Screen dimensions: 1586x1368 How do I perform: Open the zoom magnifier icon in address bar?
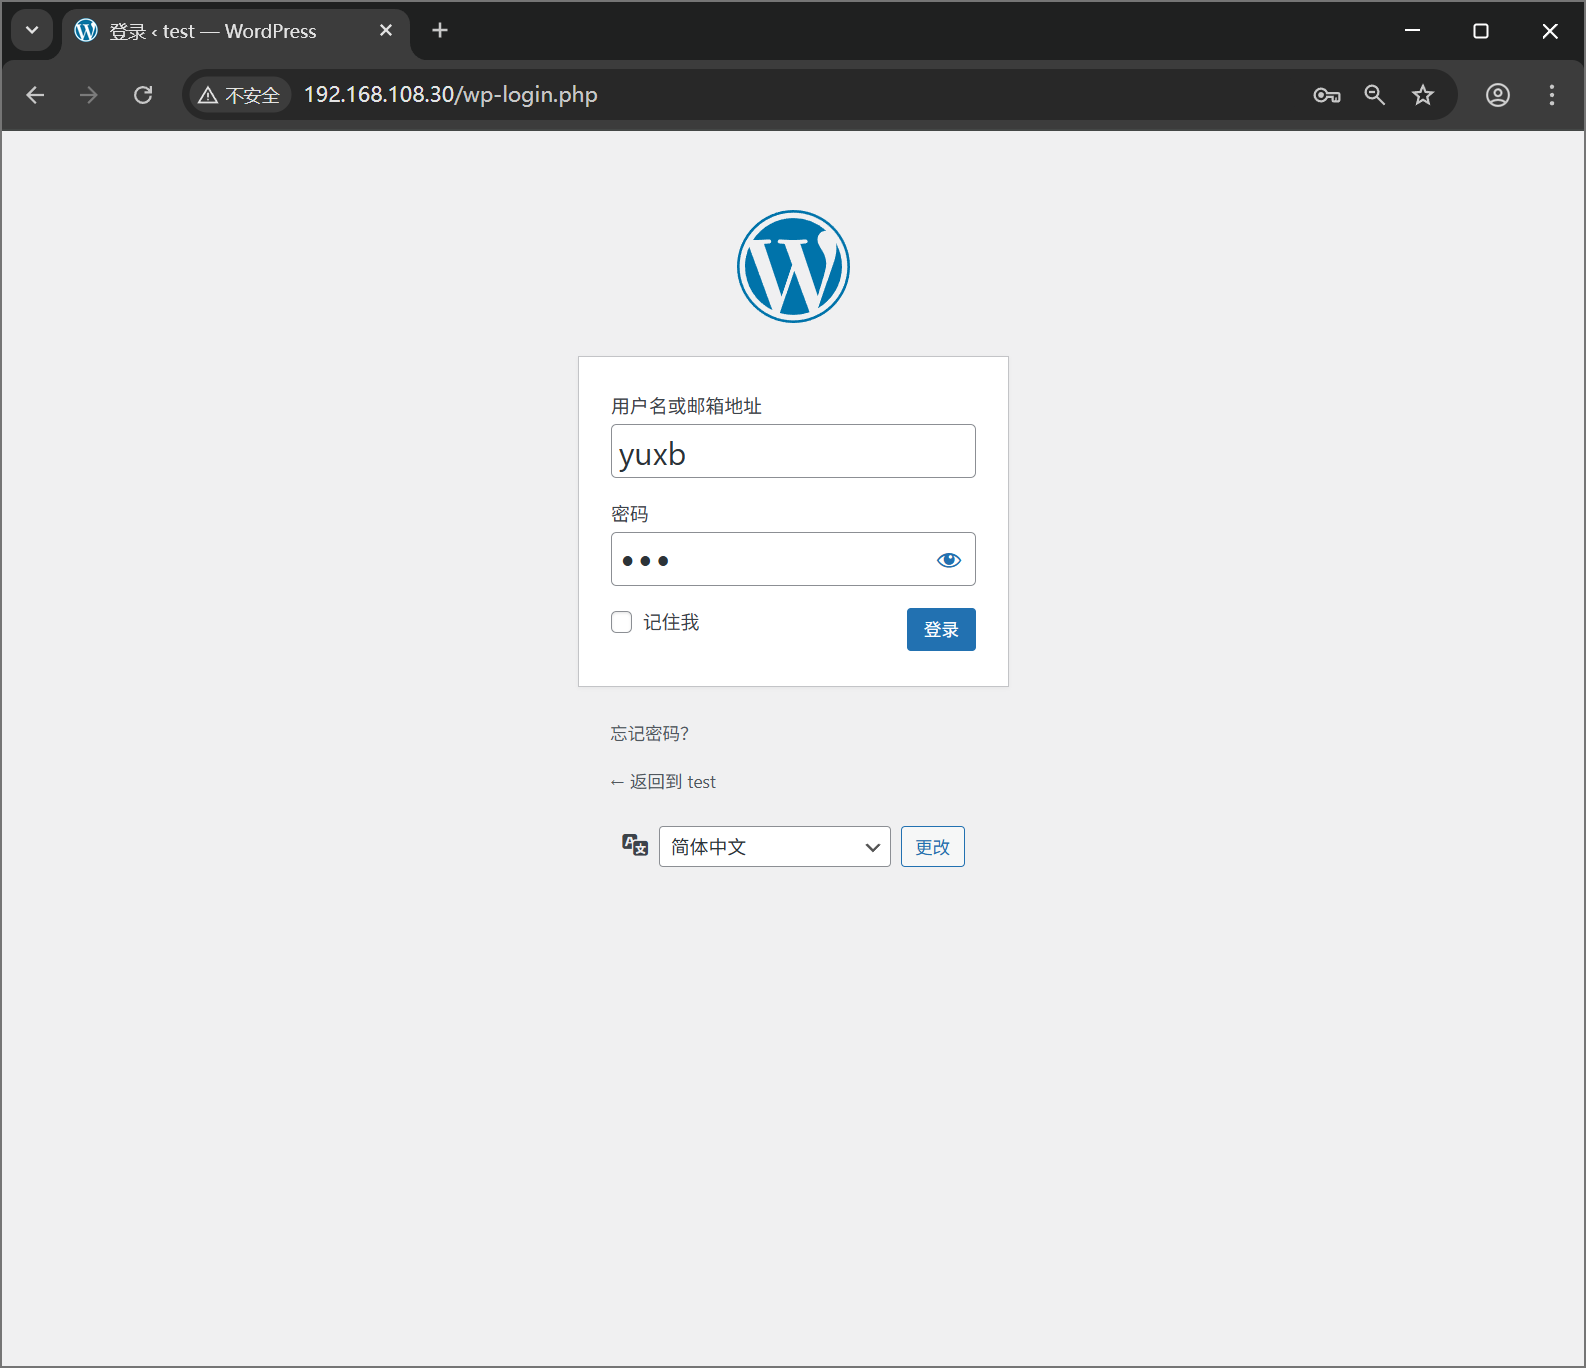coord(1375,95)
